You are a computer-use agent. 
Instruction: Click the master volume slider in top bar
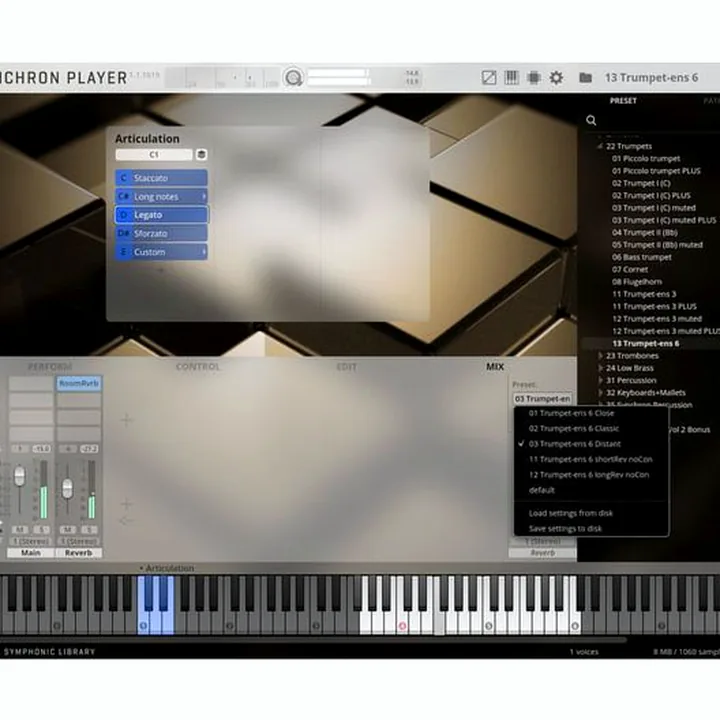click(x=338, y=77)
